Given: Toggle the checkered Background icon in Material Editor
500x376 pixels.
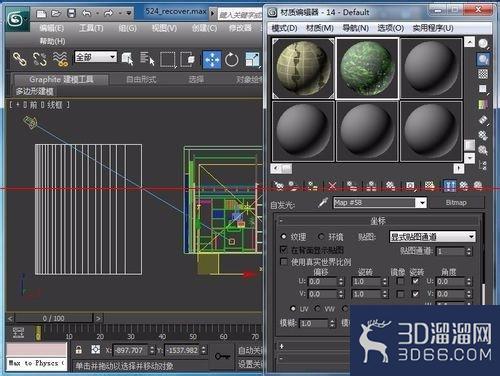Looking at the screenshot, I should click(483, 74).
